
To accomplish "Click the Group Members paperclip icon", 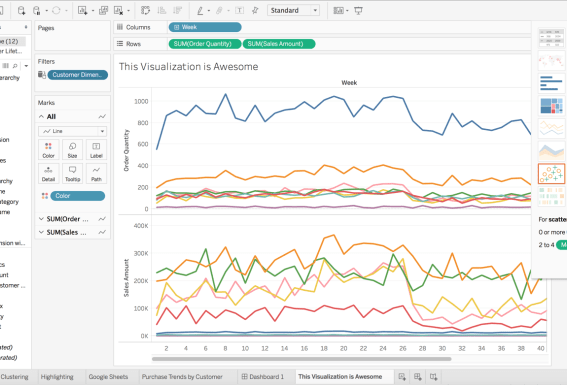I will pyautogui.click(x=219, y=11).
